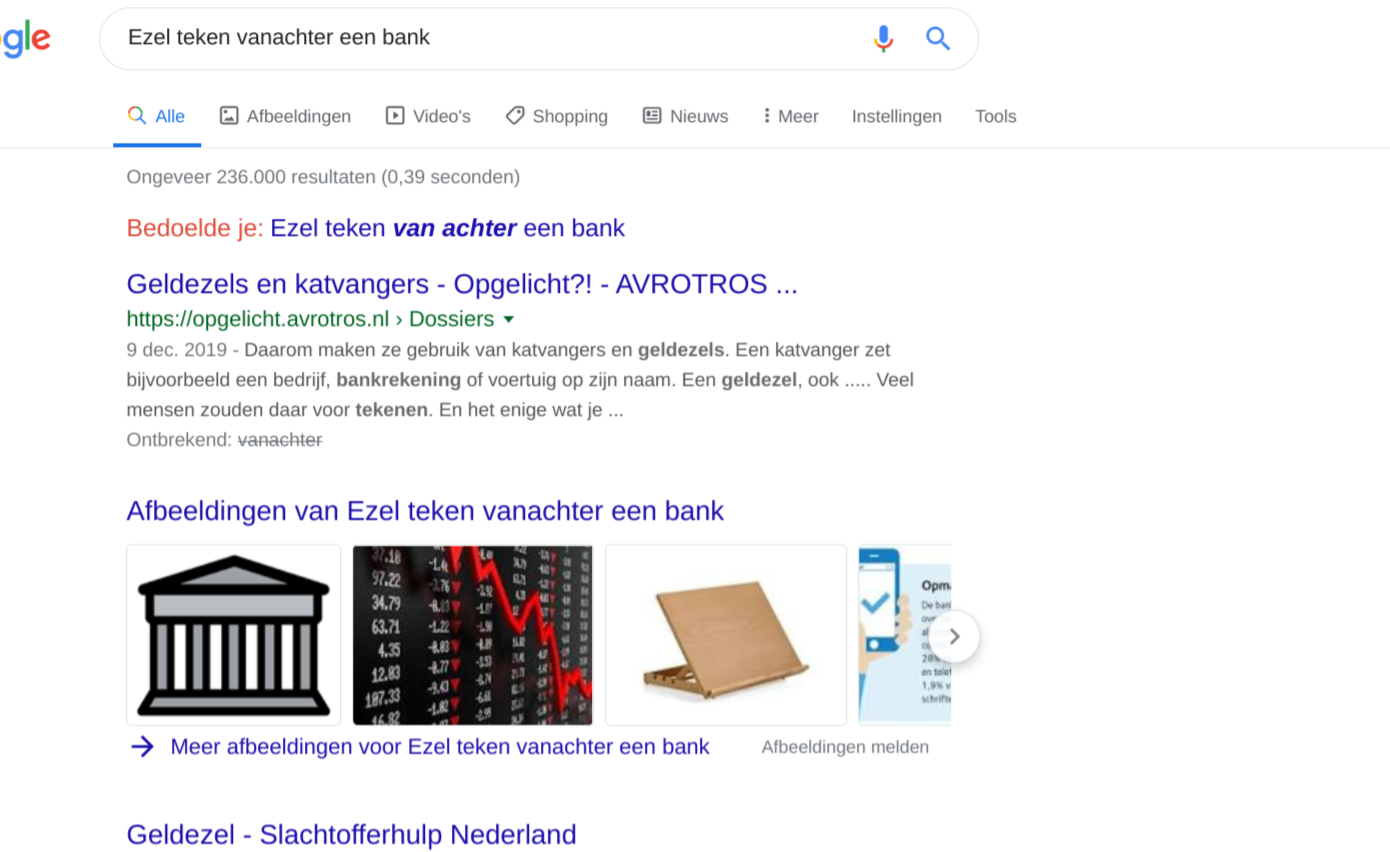Click the Google logo
The width and height of the screenshot is (1390, 852).
coord(24,39)
